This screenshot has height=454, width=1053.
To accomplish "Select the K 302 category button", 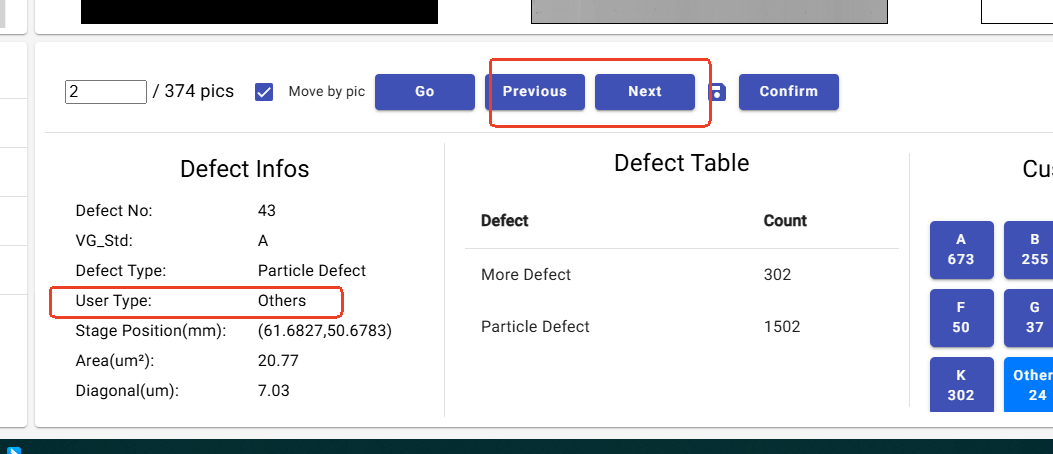I will [961, 385].
